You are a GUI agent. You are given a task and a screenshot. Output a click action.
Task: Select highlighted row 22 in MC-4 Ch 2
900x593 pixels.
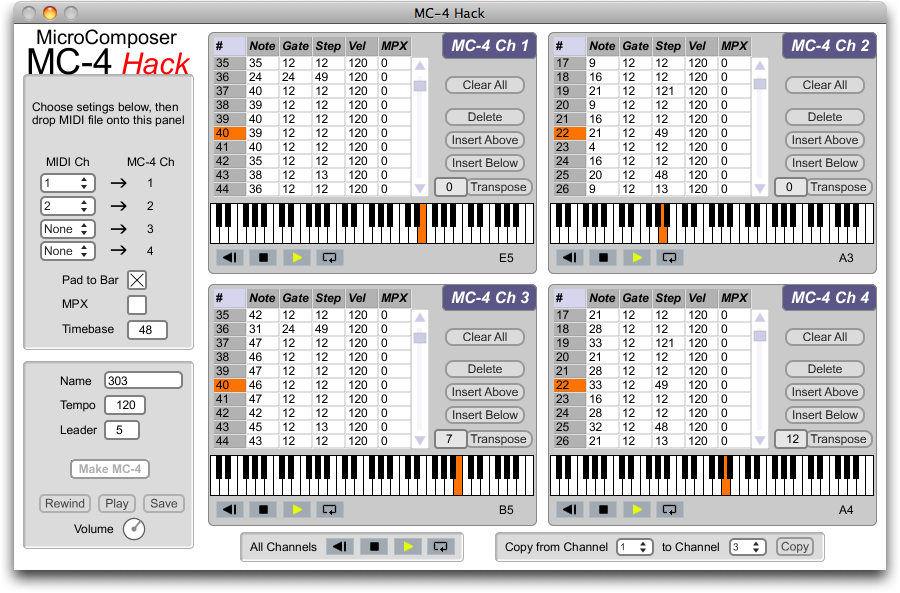[653, 133]
